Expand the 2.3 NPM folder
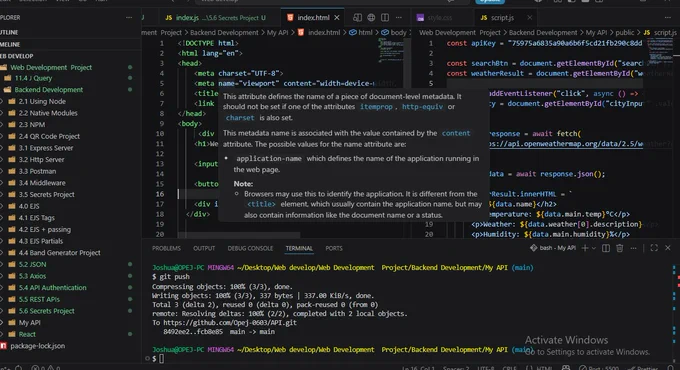 point(32,125)
